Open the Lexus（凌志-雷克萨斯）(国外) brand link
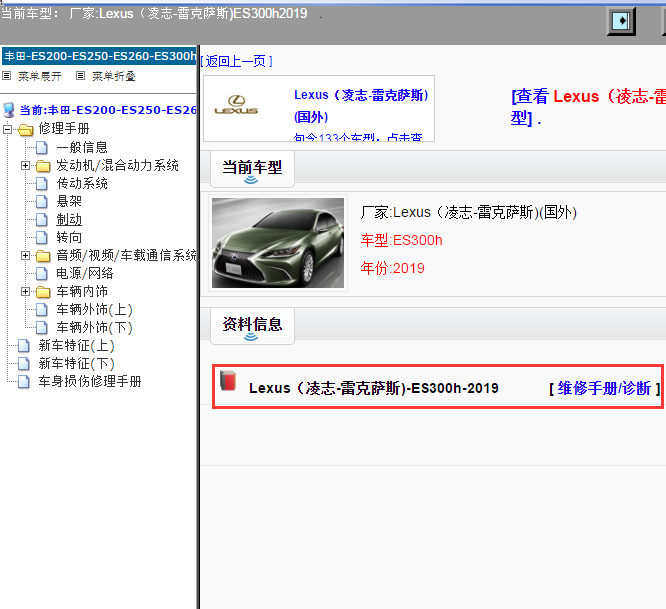Screen dimensions: 666x609 point(361,106)
